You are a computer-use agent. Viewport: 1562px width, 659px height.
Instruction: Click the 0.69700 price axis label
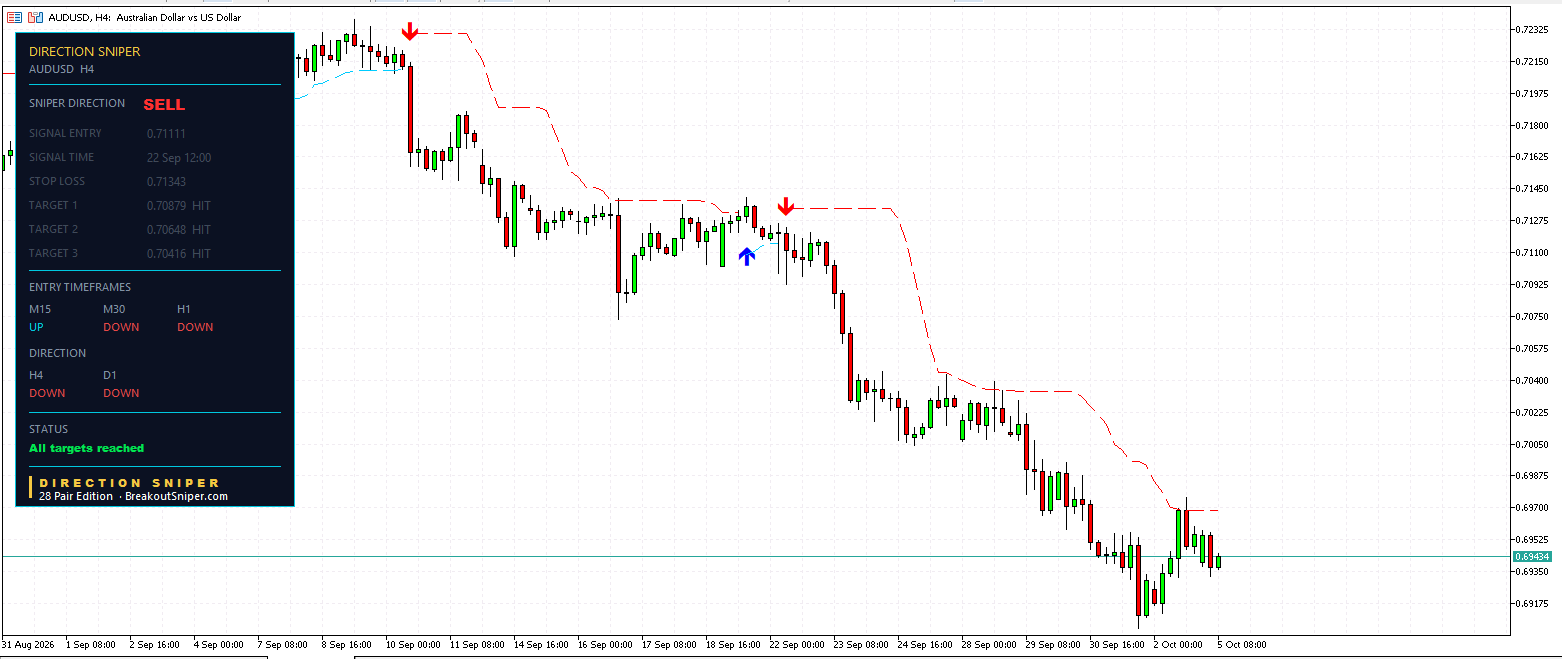(x=1532, y=507)
